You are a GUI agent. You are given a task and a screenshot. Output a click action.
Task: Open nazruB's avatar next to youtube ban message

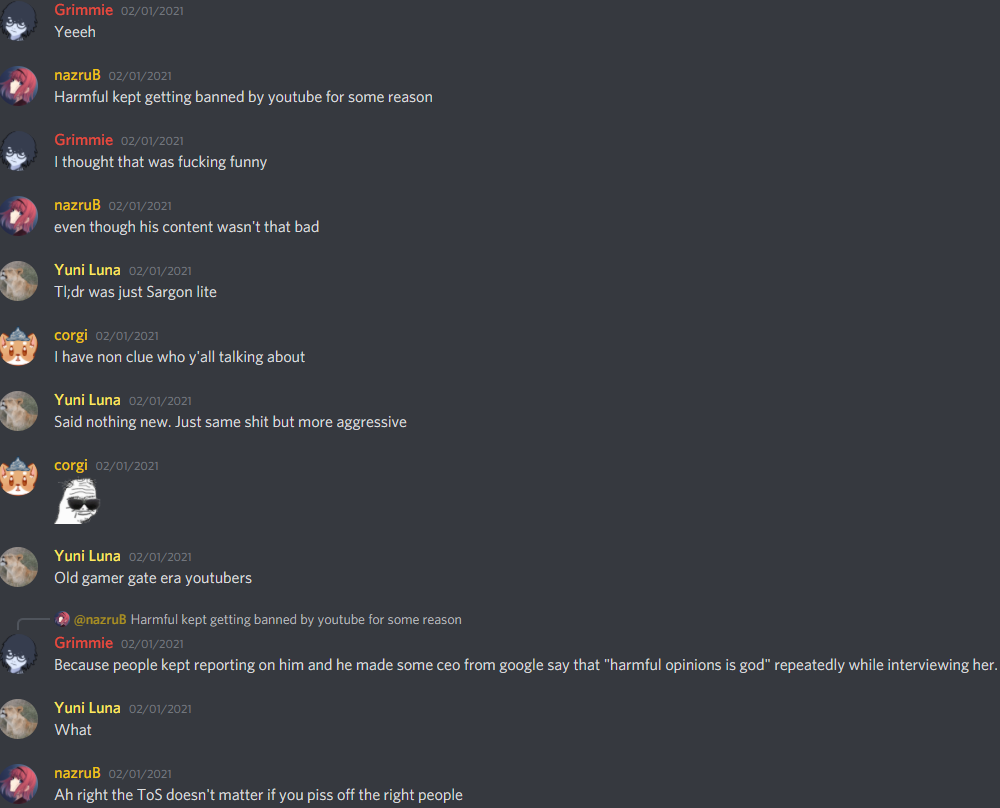18,85
